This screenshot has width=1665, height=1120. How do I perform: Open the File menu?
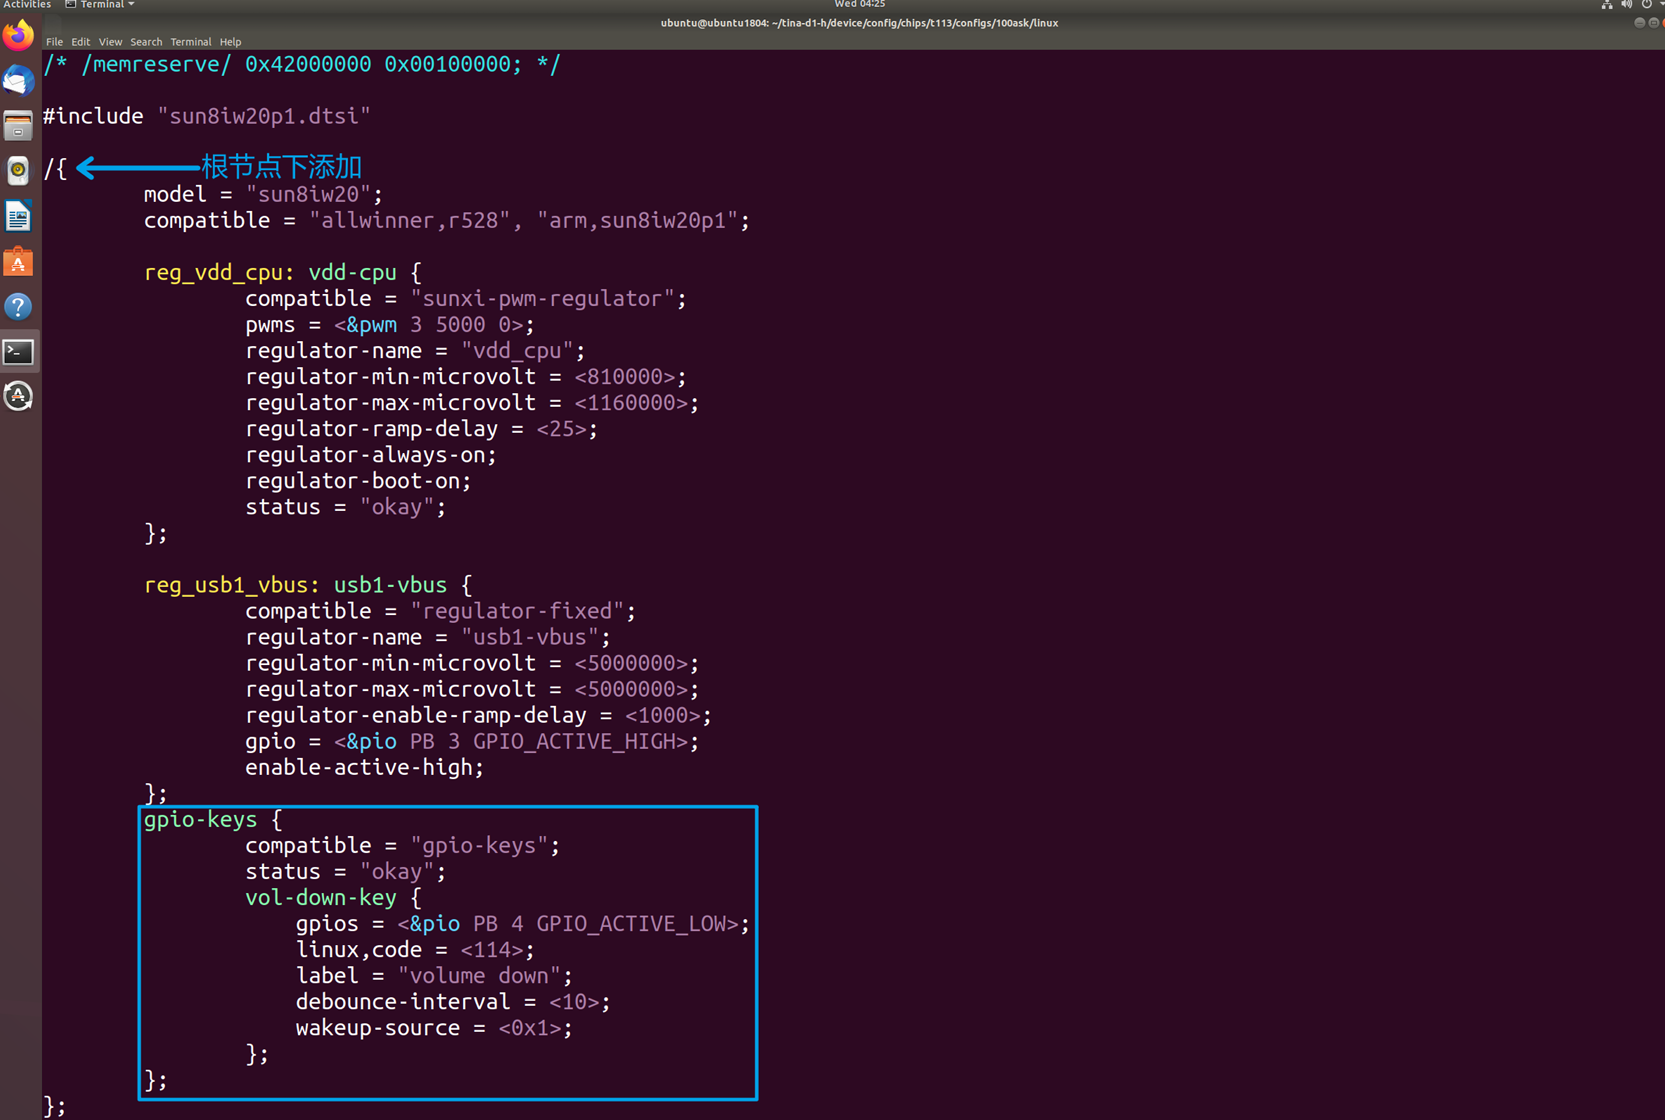click(54, 42)
